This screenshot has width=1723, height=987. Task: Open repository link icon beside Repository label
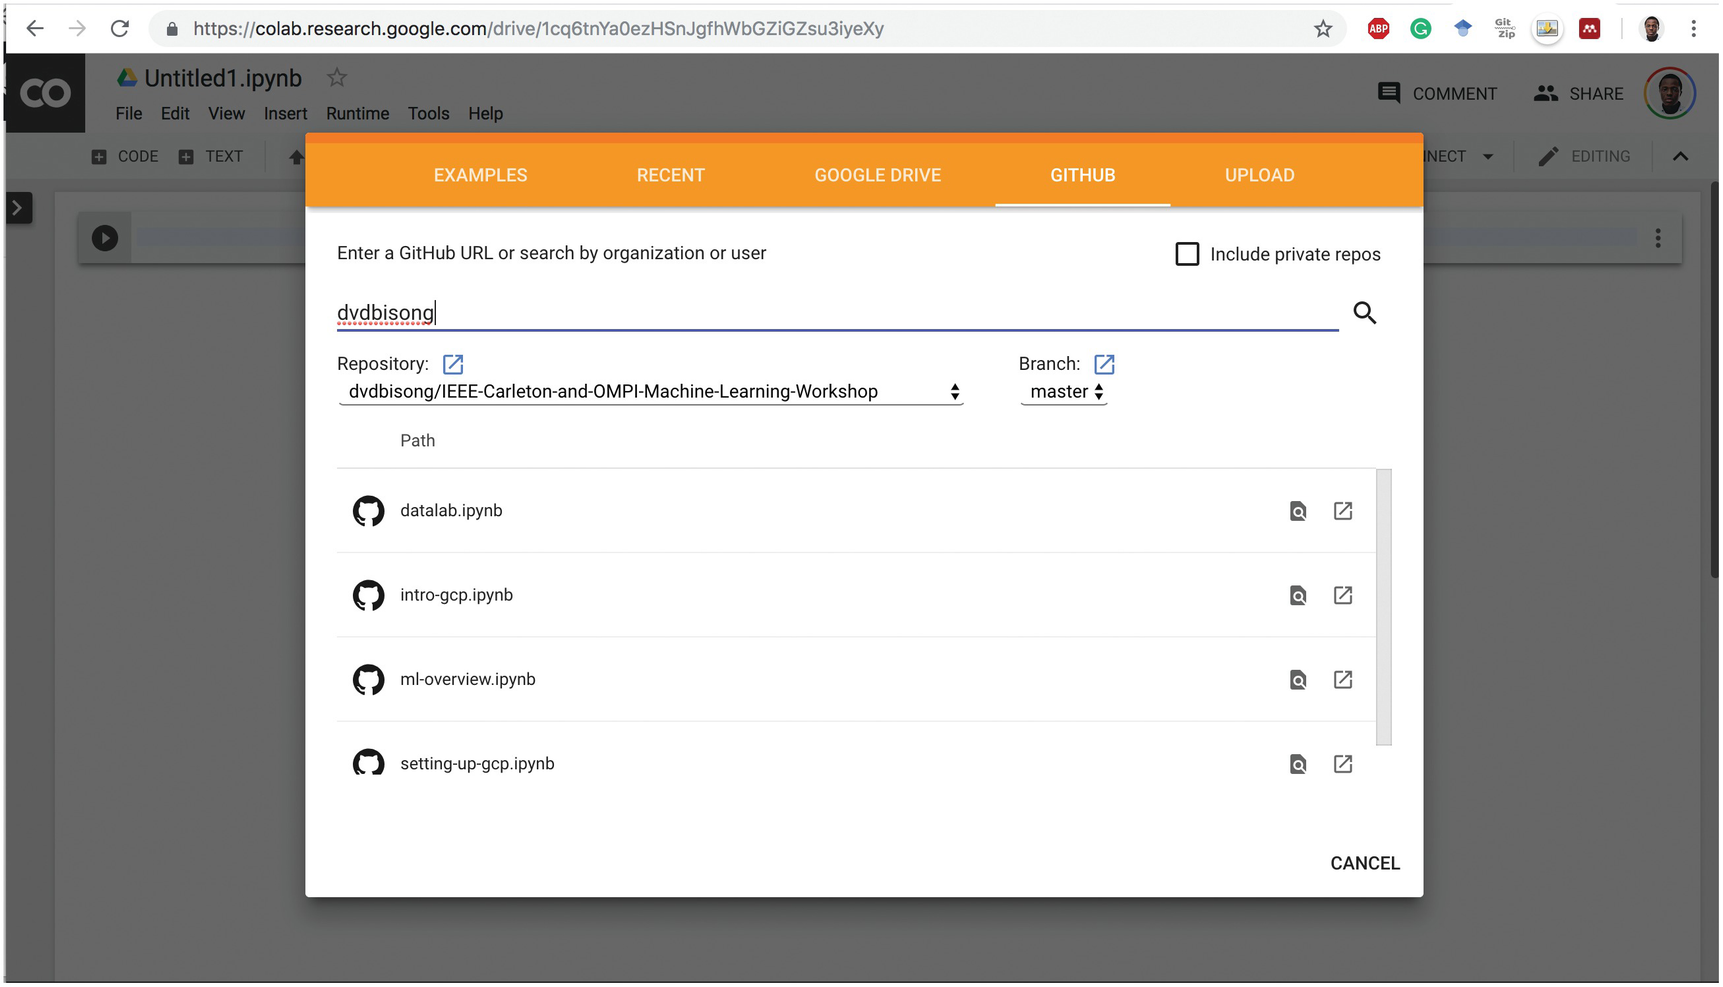[x=453, y=364]
